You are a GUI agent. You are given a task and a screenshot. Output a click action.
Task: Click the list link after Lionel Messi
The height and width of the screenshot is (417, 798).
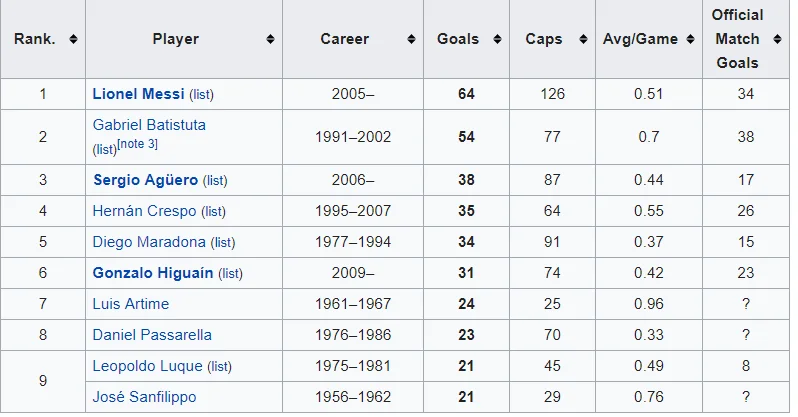coord(202,95)
